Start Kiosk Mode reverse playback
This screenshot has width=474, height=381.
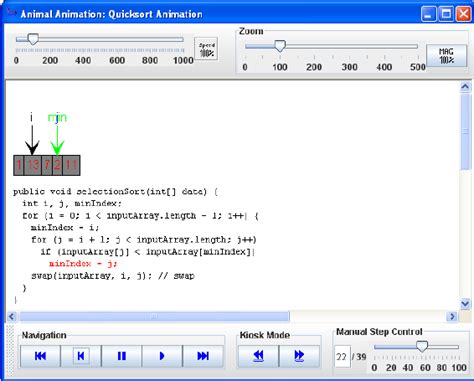[x=258, y=356]
